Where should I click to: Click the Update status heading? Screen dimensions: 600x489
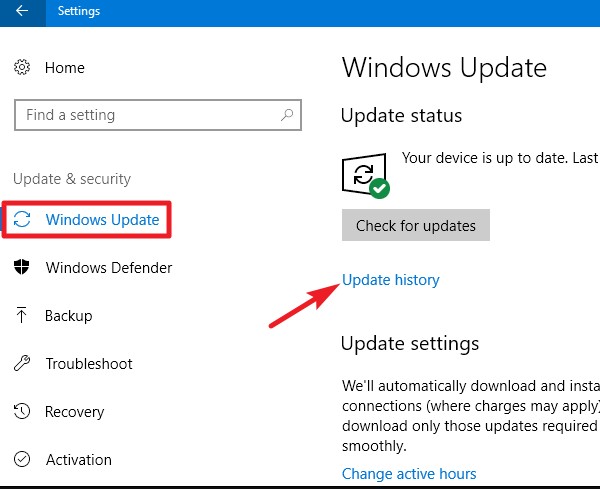(x=401, y=116)
